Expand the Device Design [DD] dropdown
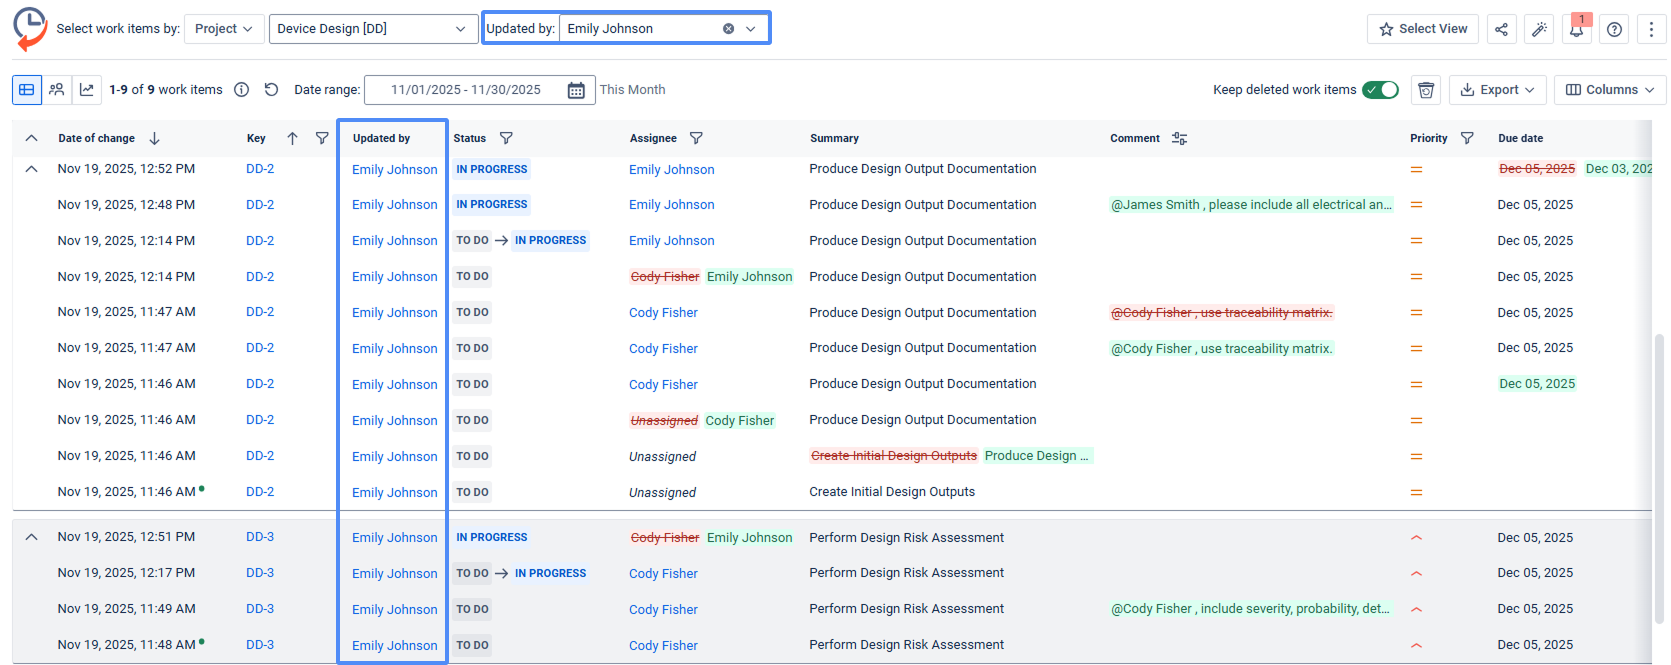This screenshot has height=665, width=1671. tap(371, 29)
